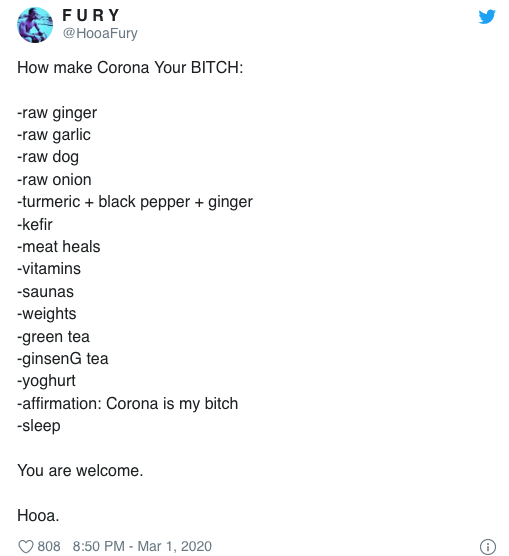Image resolution: width=509 pixels, height=556 pixels.
Task: Click the '-raw ginger' line
Action: [x=57, y=113]
